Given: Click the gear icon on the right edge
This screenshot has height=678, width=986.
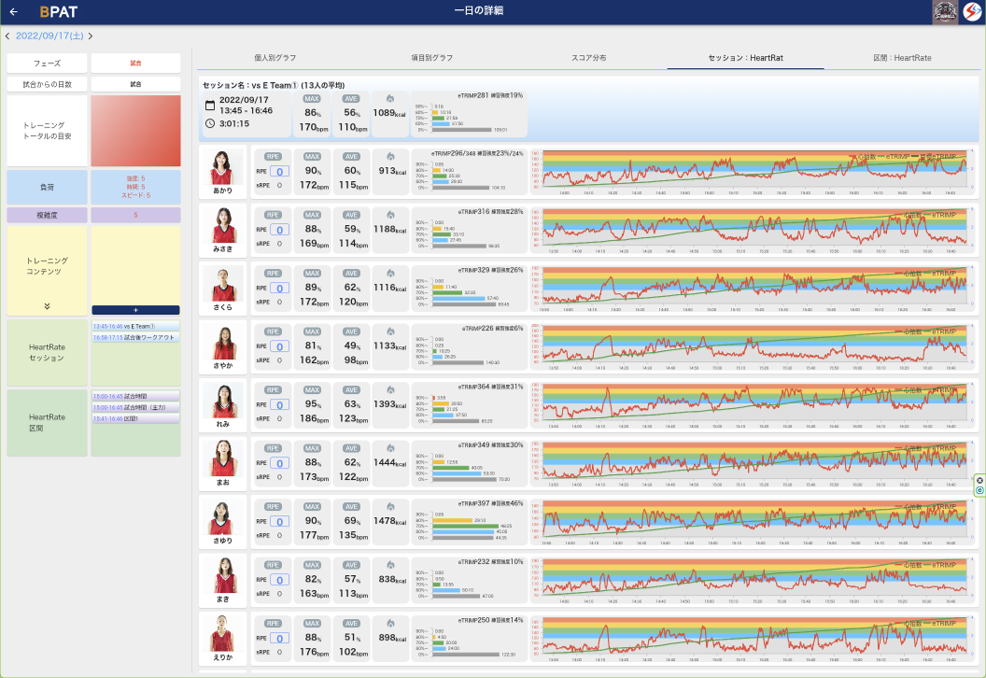Looking at the screenshot, I should [x=979, y=481].
